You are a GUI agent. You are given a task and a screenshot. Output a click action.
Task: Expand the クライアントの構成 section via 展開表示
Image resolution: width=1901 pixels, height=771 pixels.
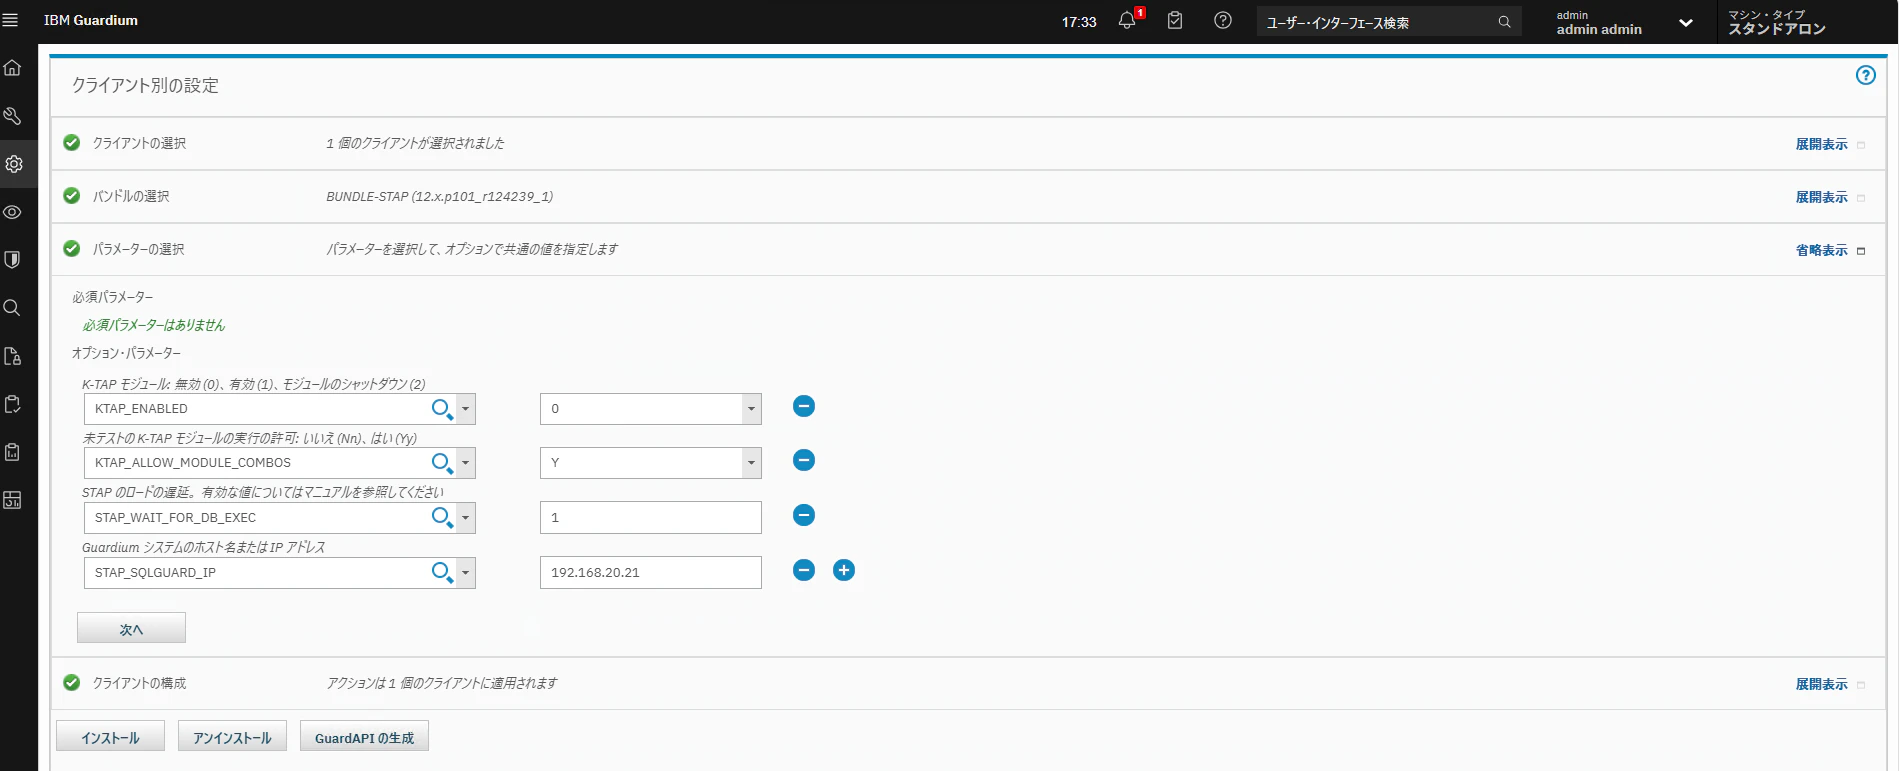tap(1822, 684)
